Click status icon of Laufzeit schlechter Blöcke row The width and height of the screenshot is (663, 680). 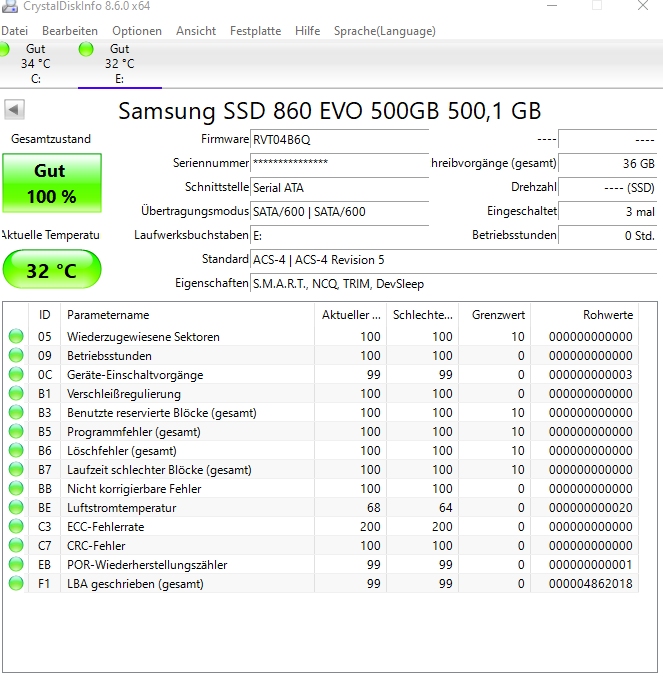click(16, 470)
